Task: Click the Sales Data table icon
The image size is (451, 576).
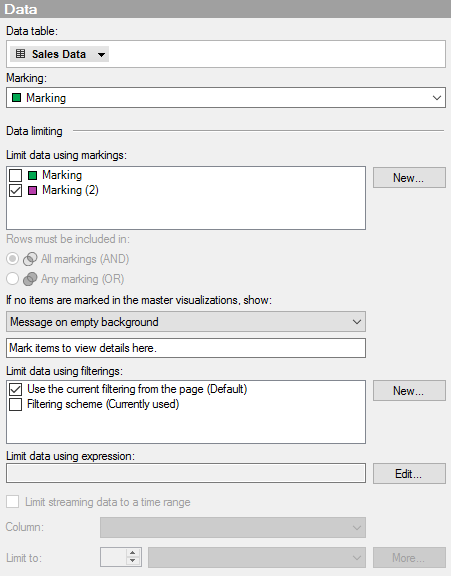Action: (21, 54)
